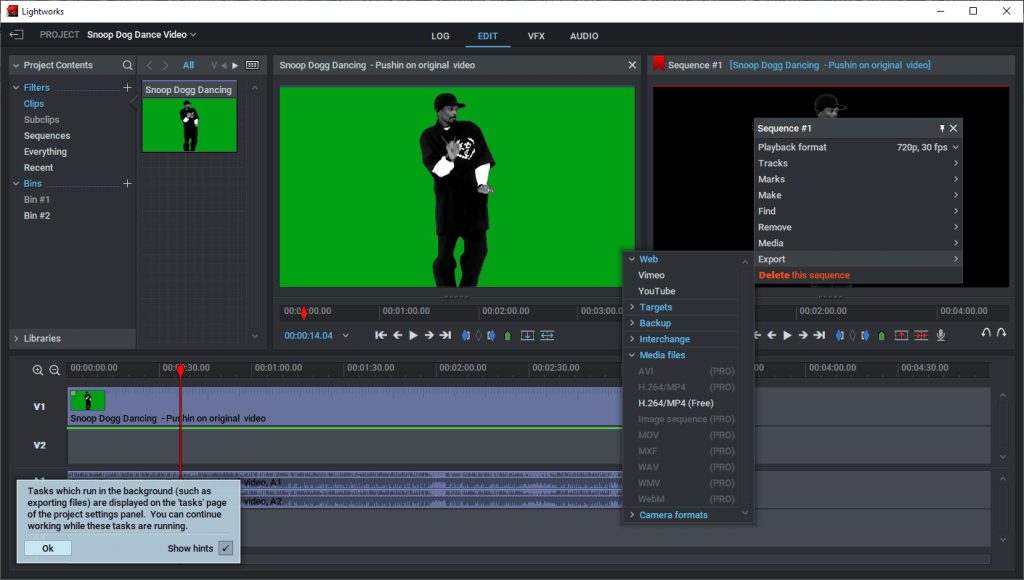Click Delete this sequence
Screen dimensions: 1024x580
pos(804,275)
